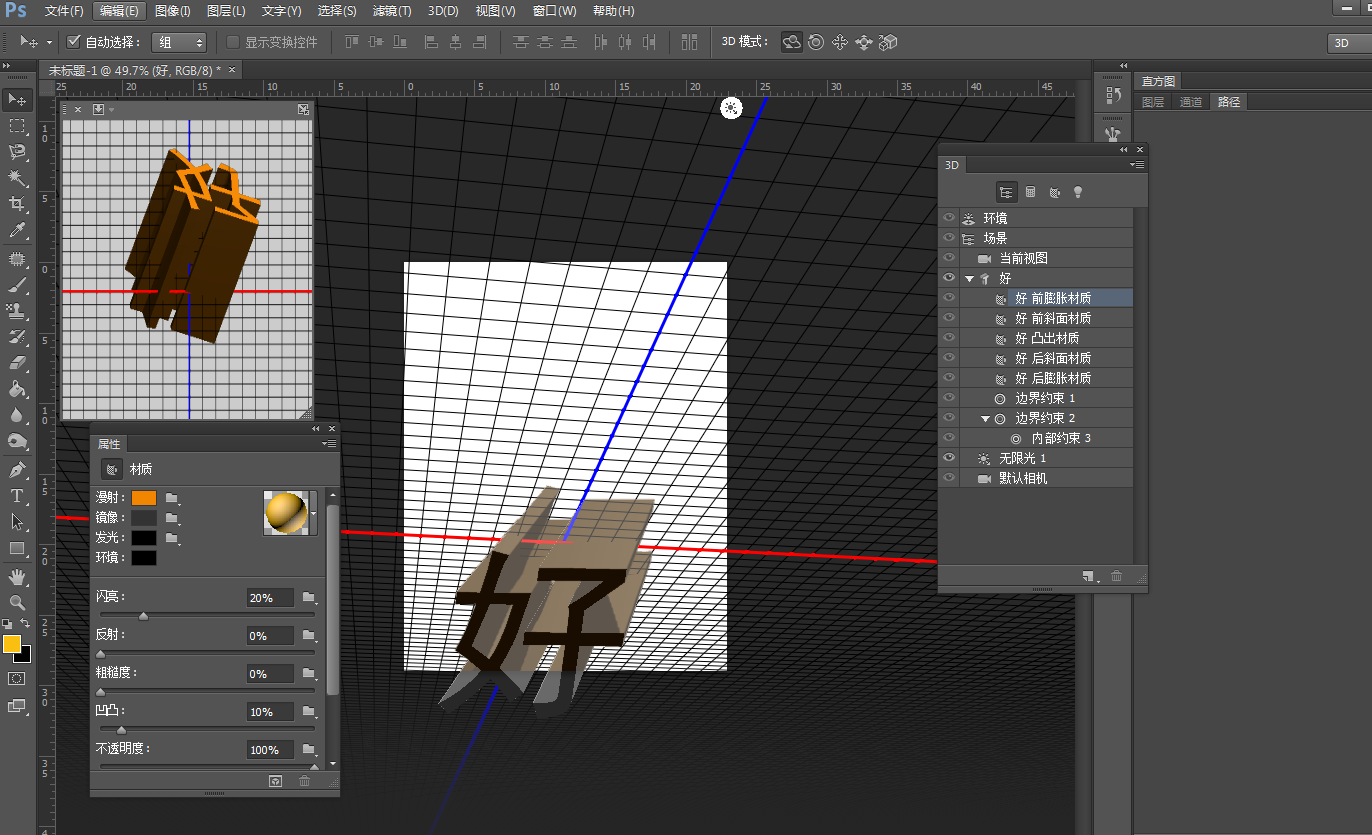The width and height of the screenshot is (1372, 835).
Task: Open the 组 auto-select dropdown
Action: point(179,42)
